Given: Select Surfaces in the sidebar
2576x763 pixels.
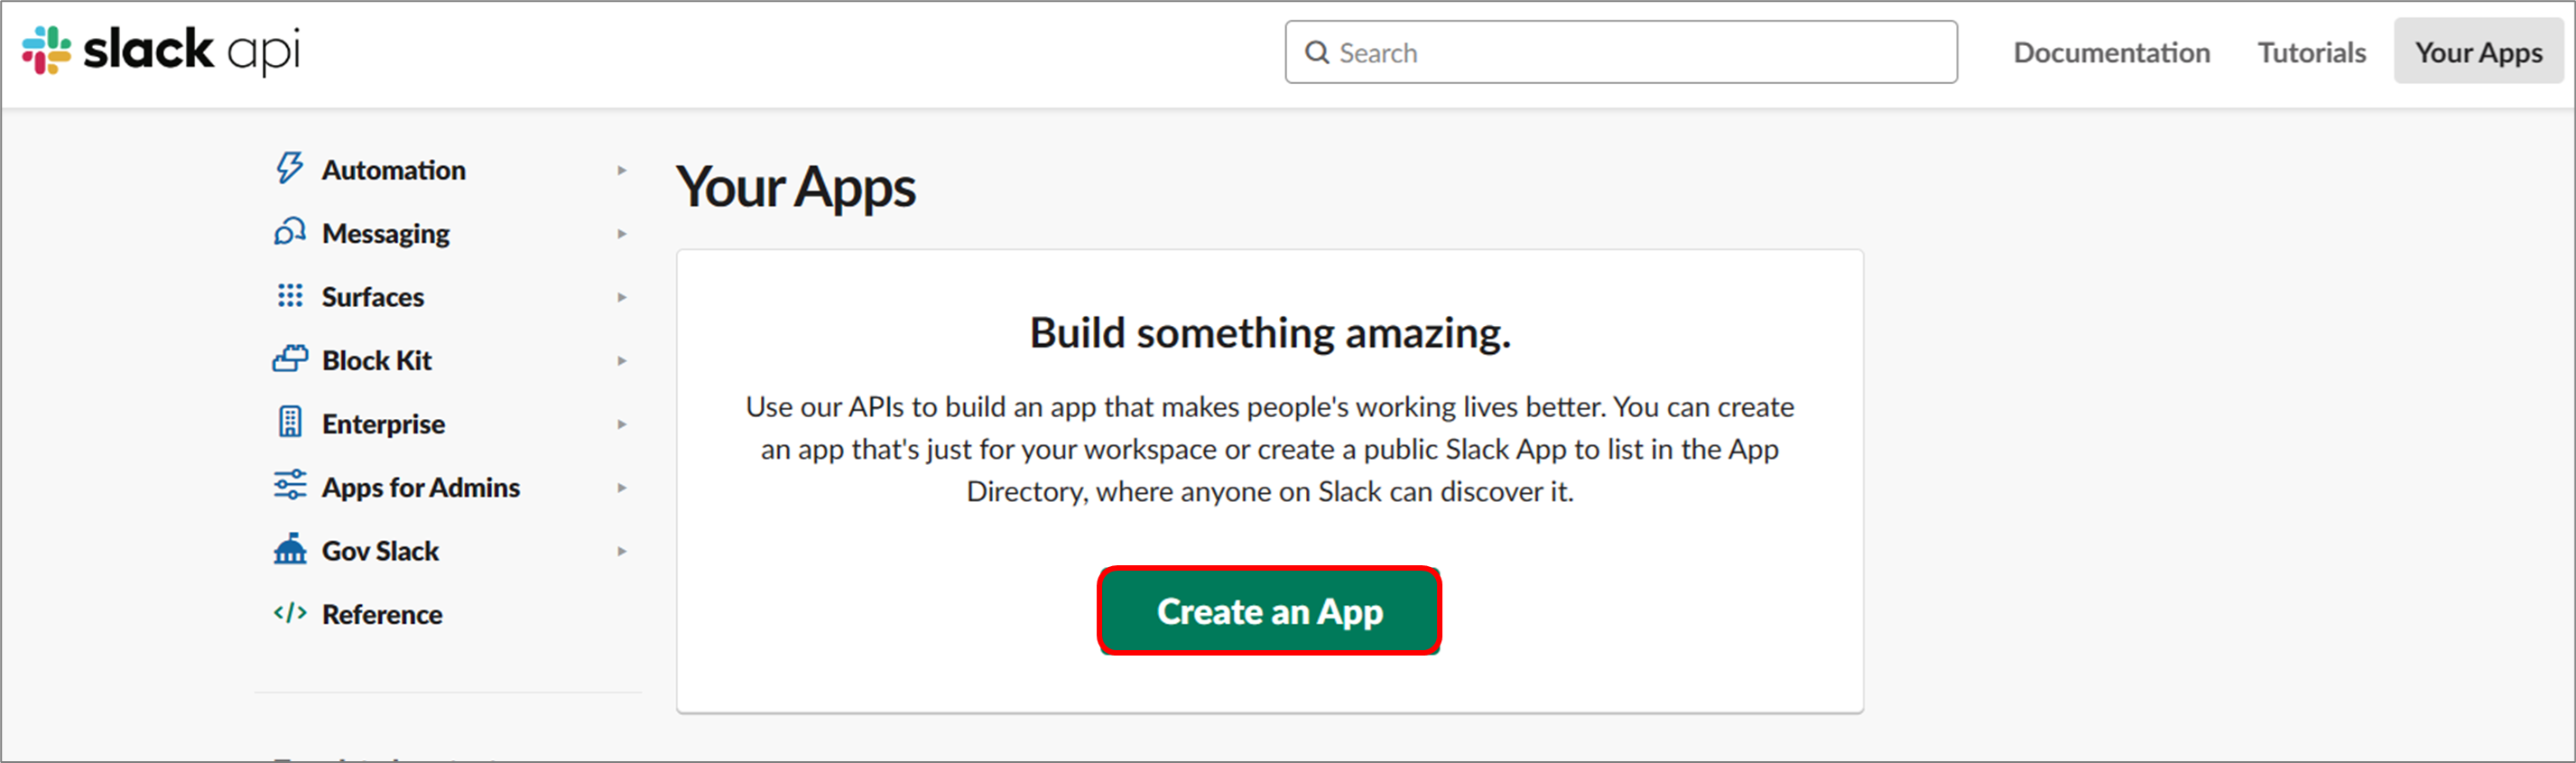Looking at the screenshot, I should [373, 297].
